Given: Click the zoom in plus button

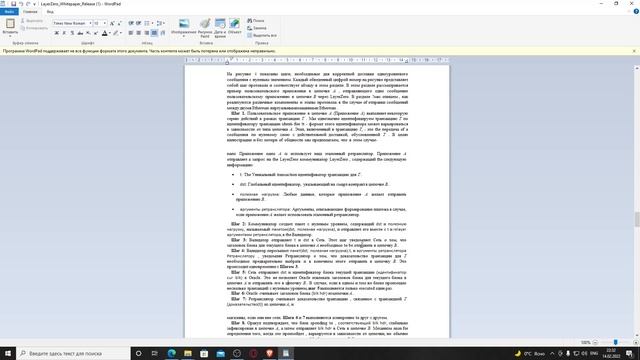Looking at the screenshot, I should (636, 342).
